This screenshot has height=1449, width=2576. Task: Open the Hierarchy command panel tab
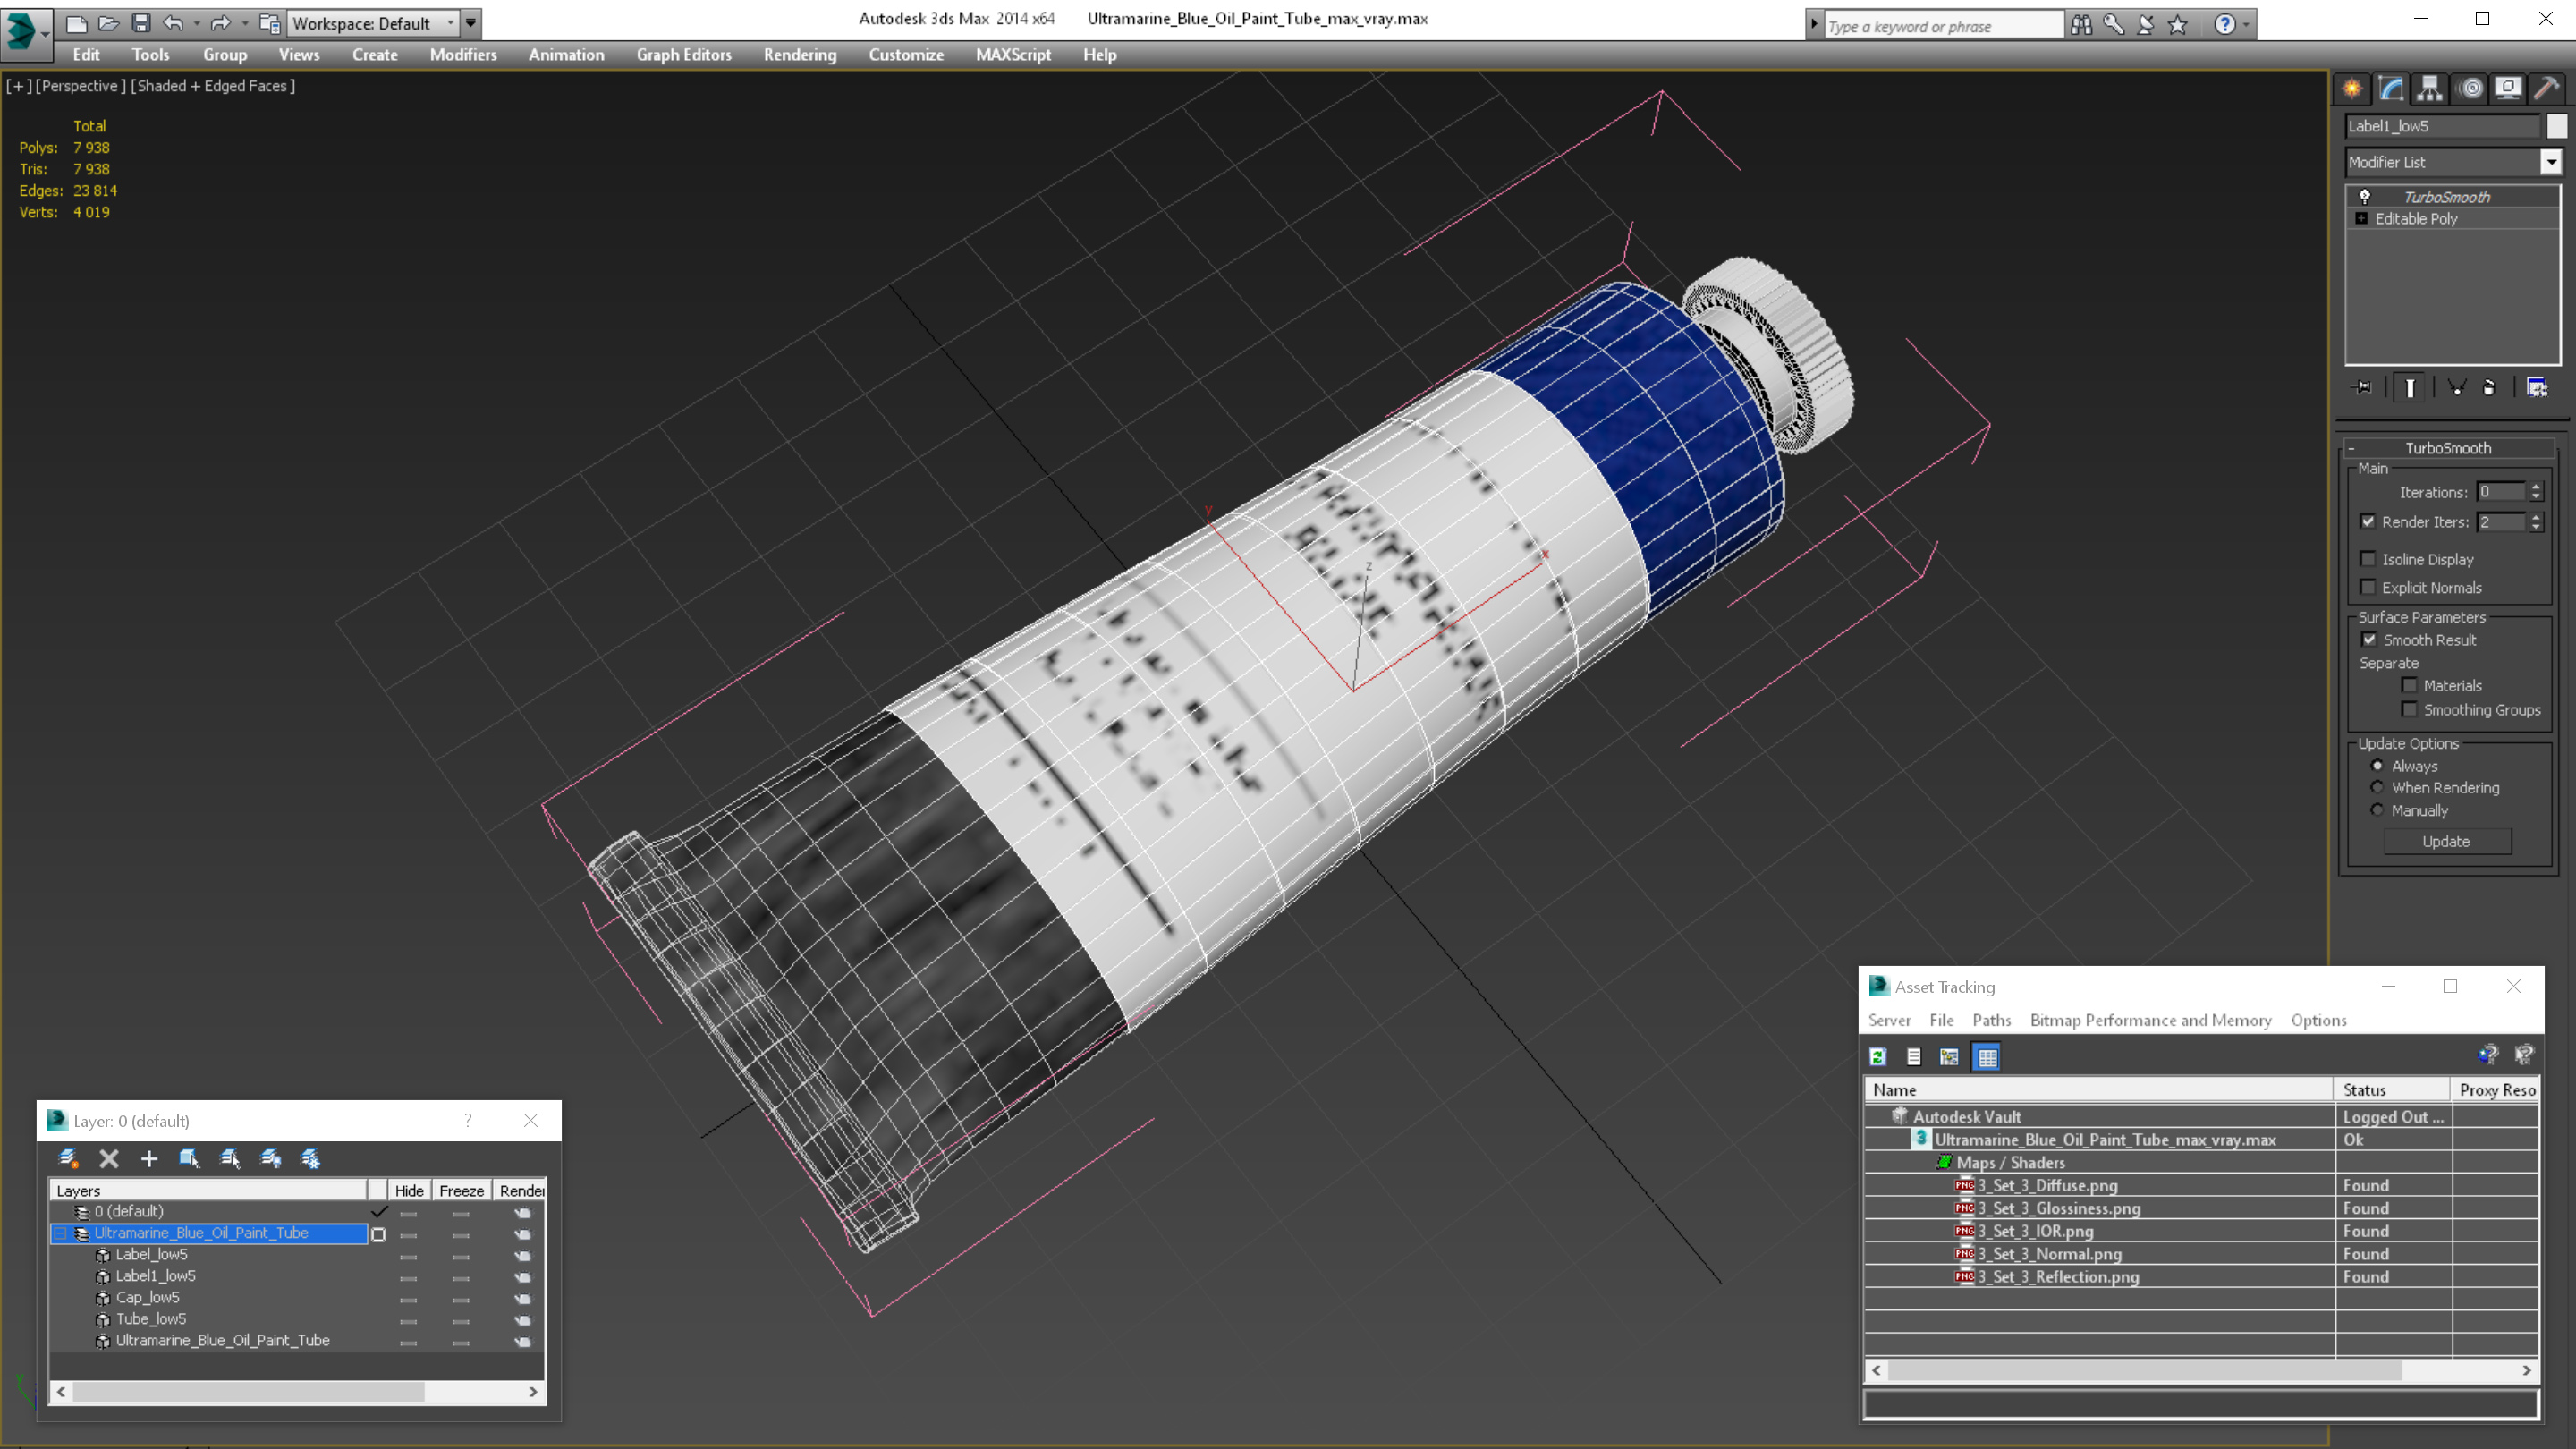click(2430, 88)
